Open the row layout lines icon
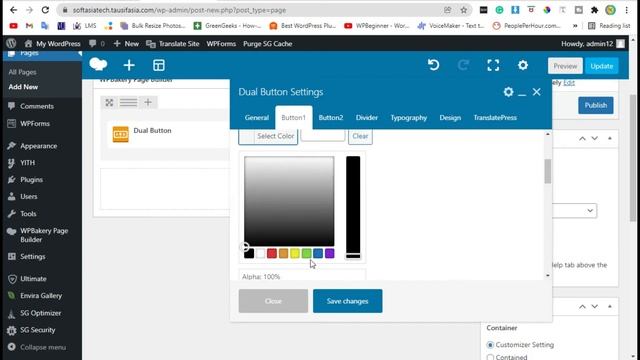The width and height of the screenshot is (640, 360). 128,102
